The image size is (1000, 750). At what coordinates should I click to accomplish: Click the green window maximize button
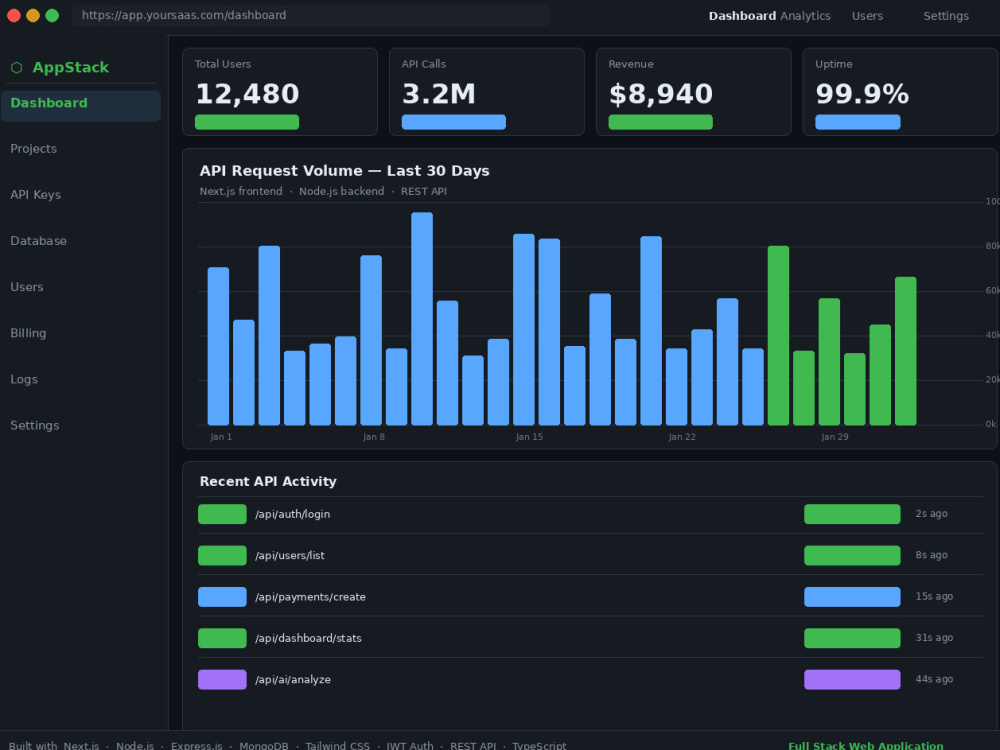tap(52, 15)
